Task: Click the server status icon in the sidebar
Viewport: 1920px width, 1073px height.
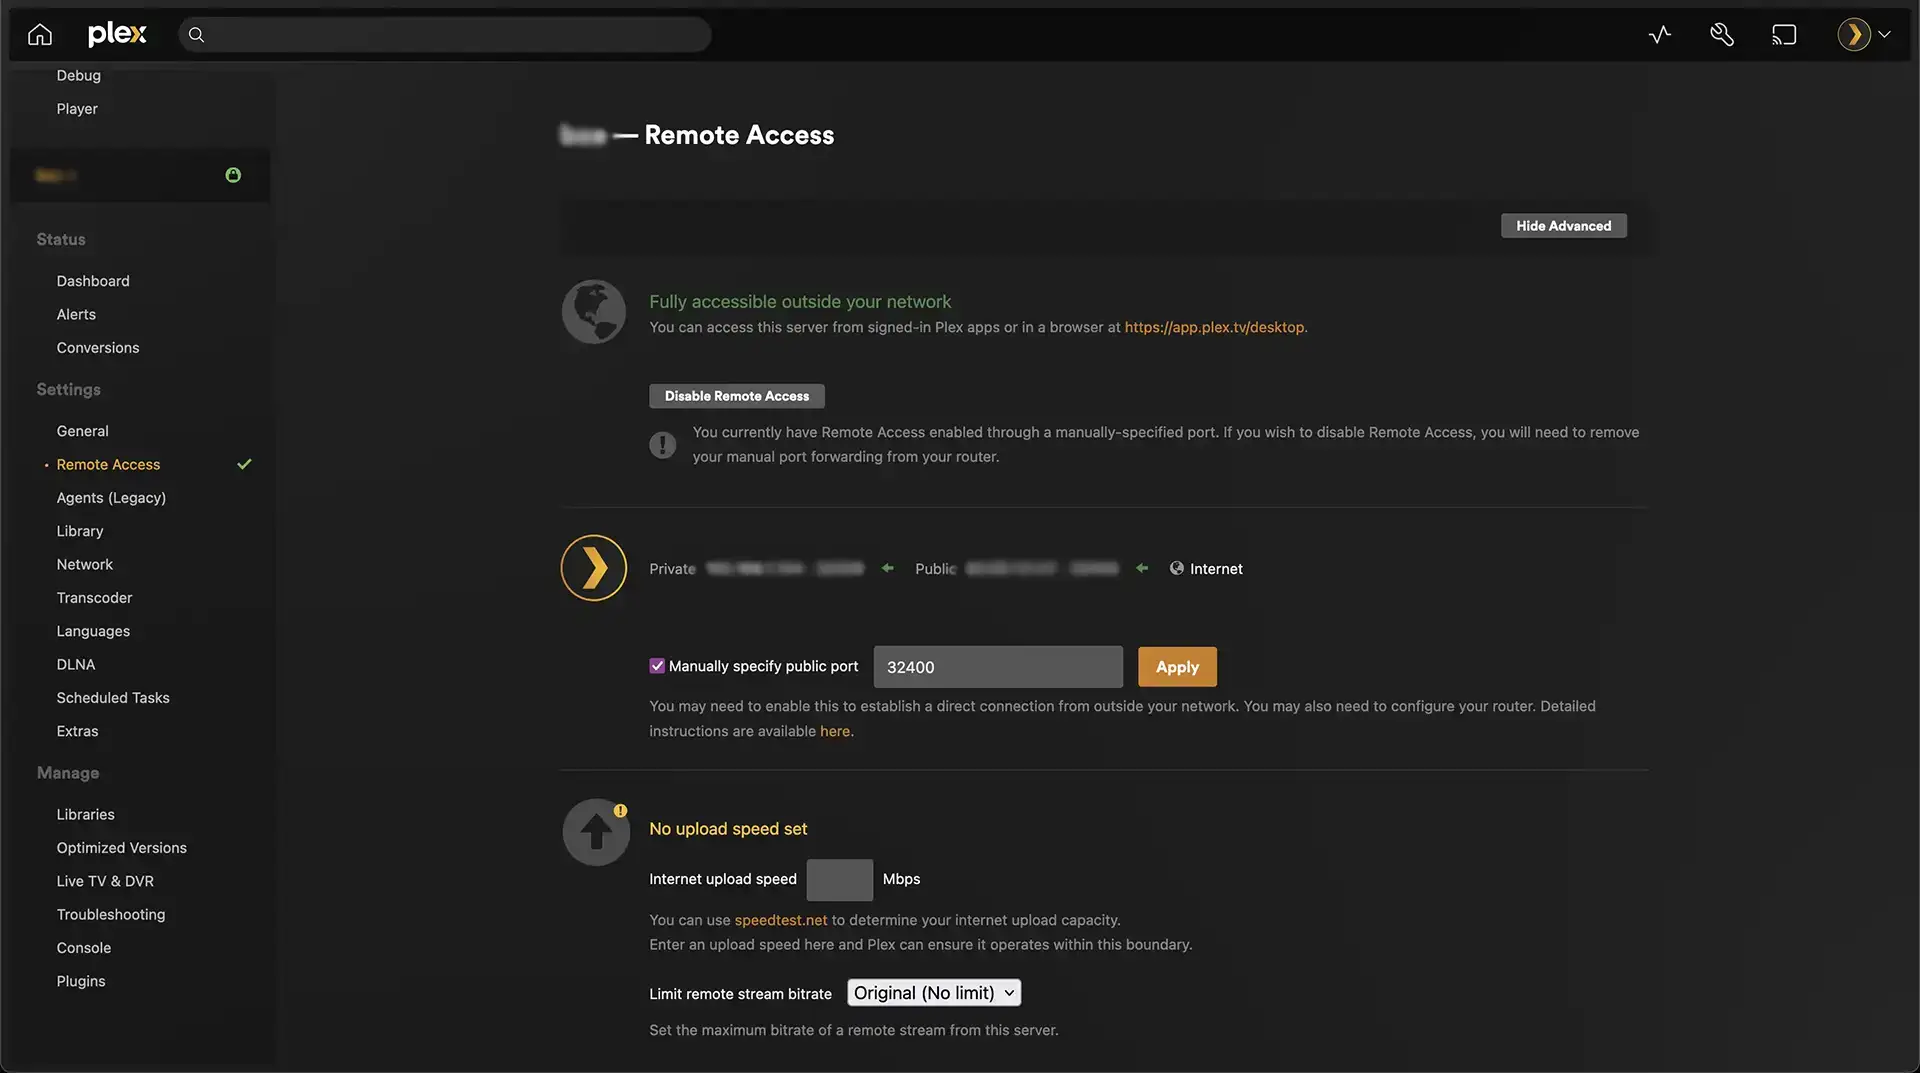Action: point(233,174)
